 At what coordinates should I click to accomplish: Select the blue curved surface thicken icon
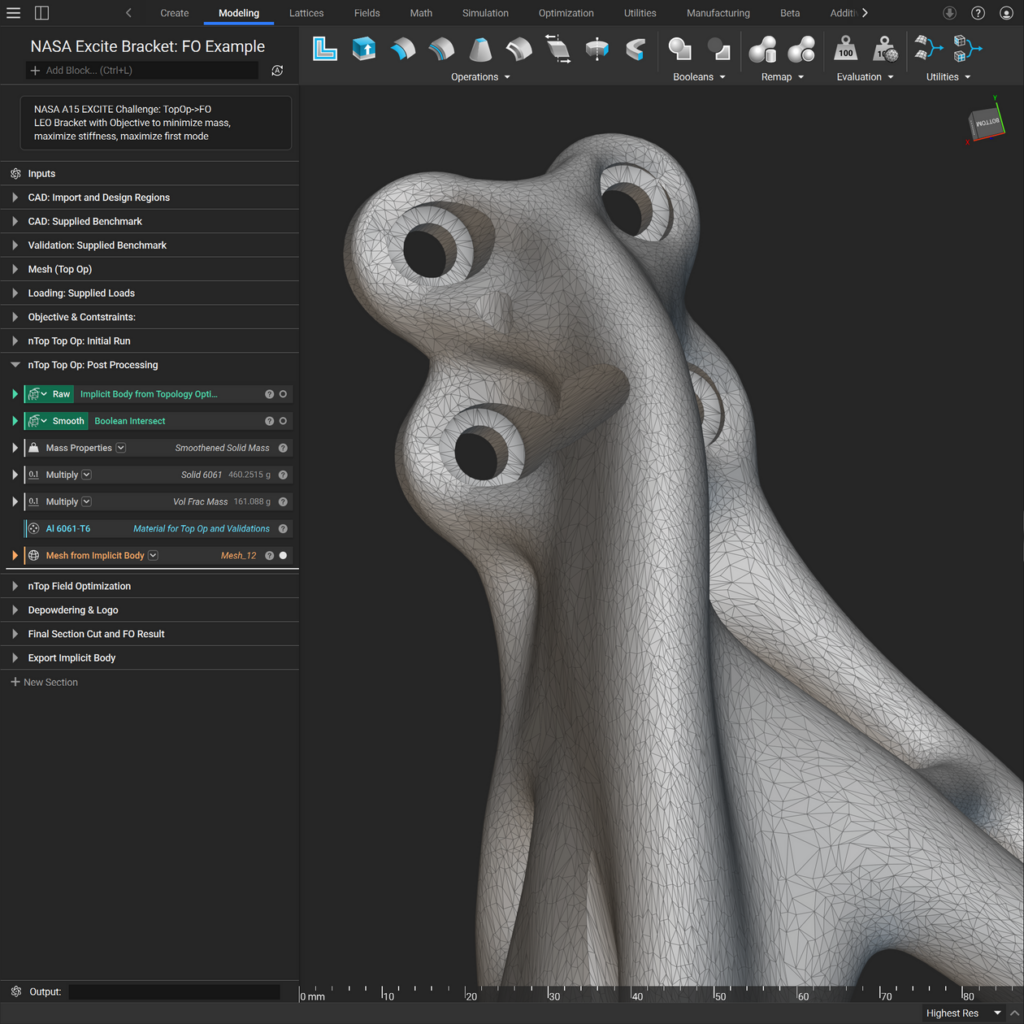pyautogui.click(x=402, y=49)
